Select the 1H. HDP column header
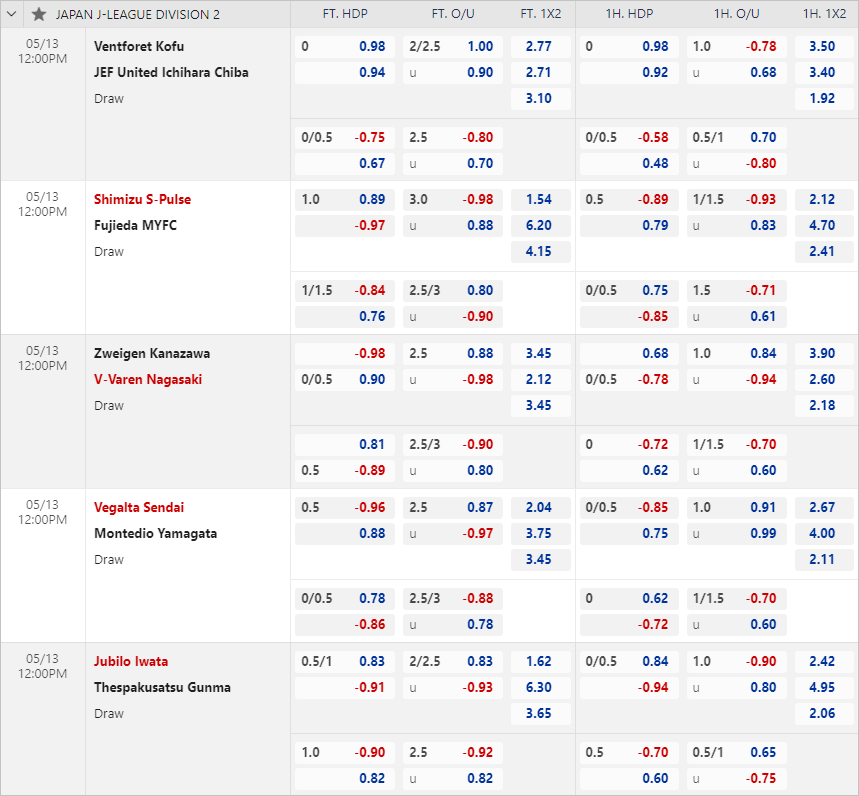The image size is (859, 796). pyautogui.click(x=629, y=14)
